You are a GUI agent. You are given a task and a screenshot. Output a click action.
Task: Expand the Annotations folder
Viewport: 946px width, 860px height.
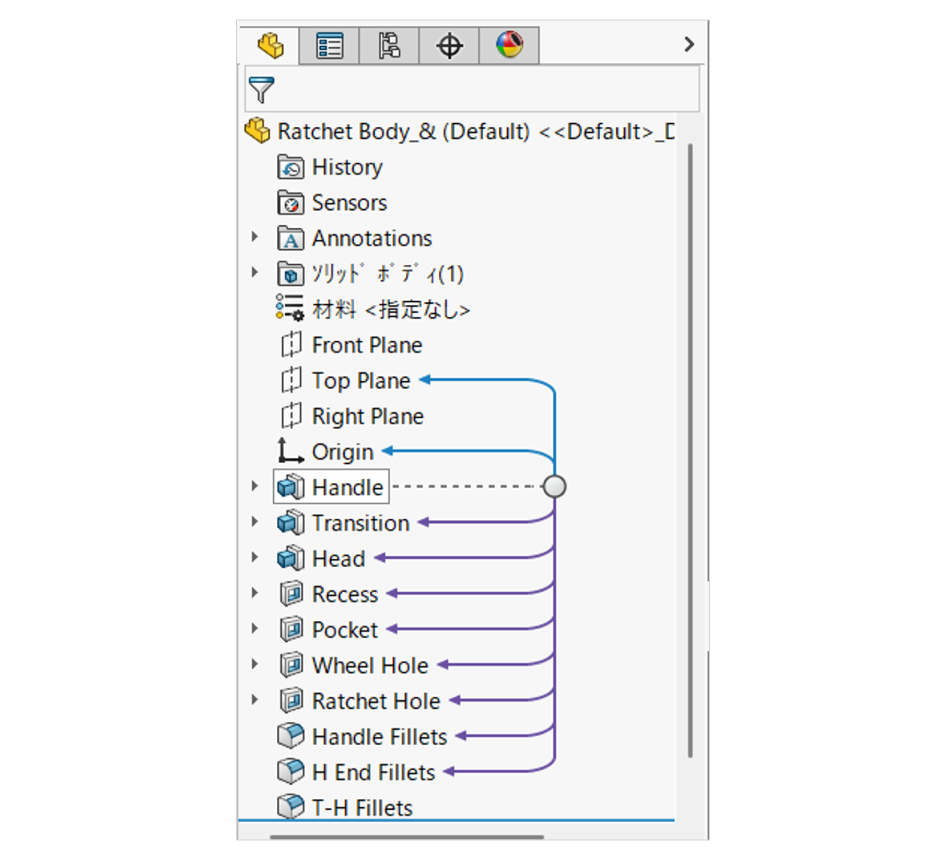254,238
